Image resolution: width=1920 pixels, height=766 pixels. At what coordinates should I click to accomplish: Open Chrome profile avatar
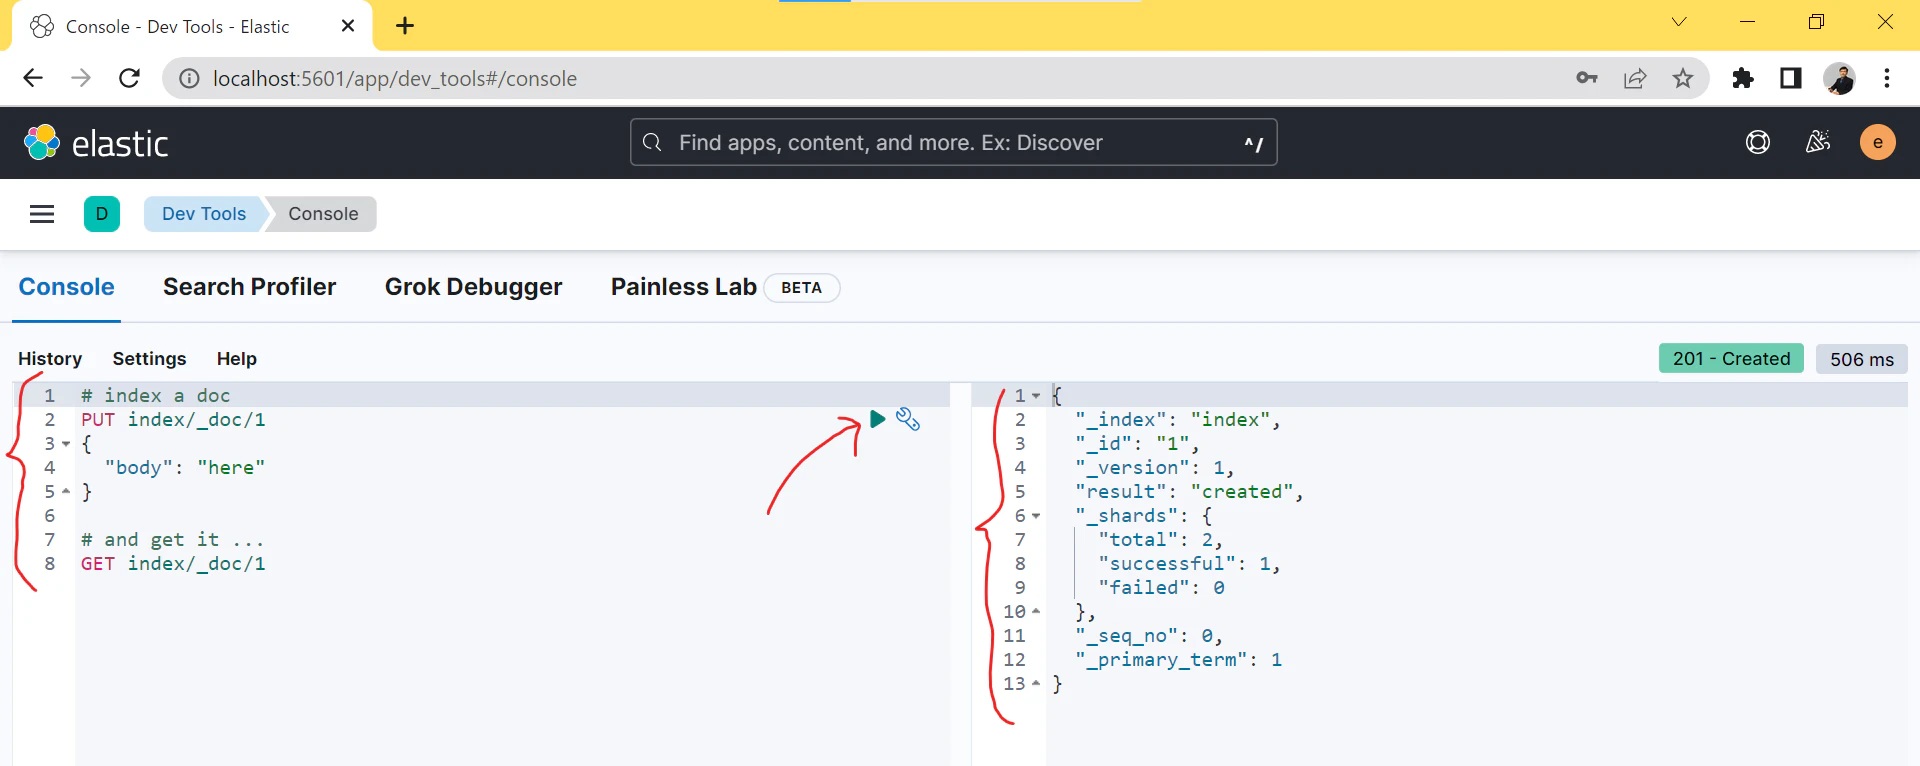[1839, 78]
